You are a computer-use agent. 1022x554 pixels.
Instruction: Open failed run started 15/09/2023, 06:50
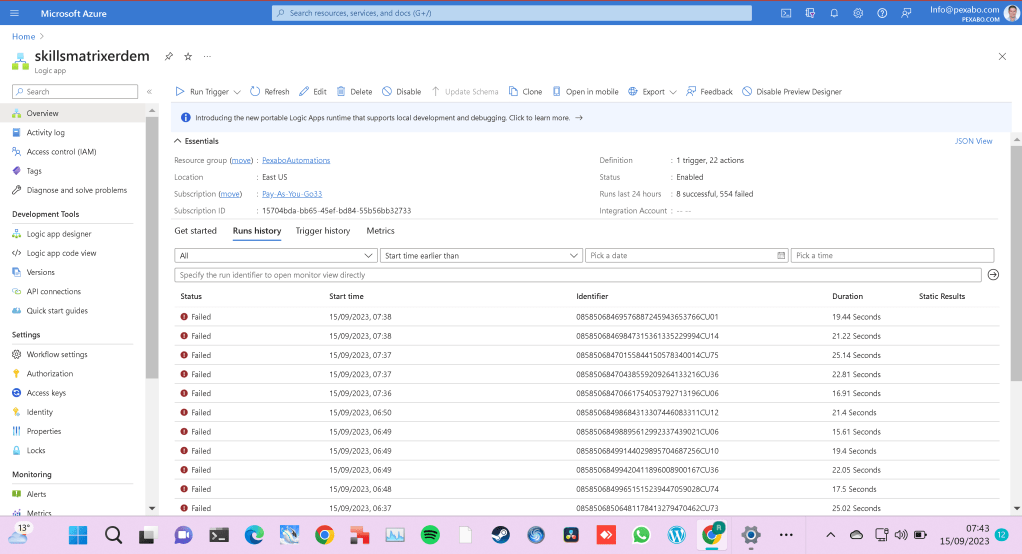coord(587,413)
